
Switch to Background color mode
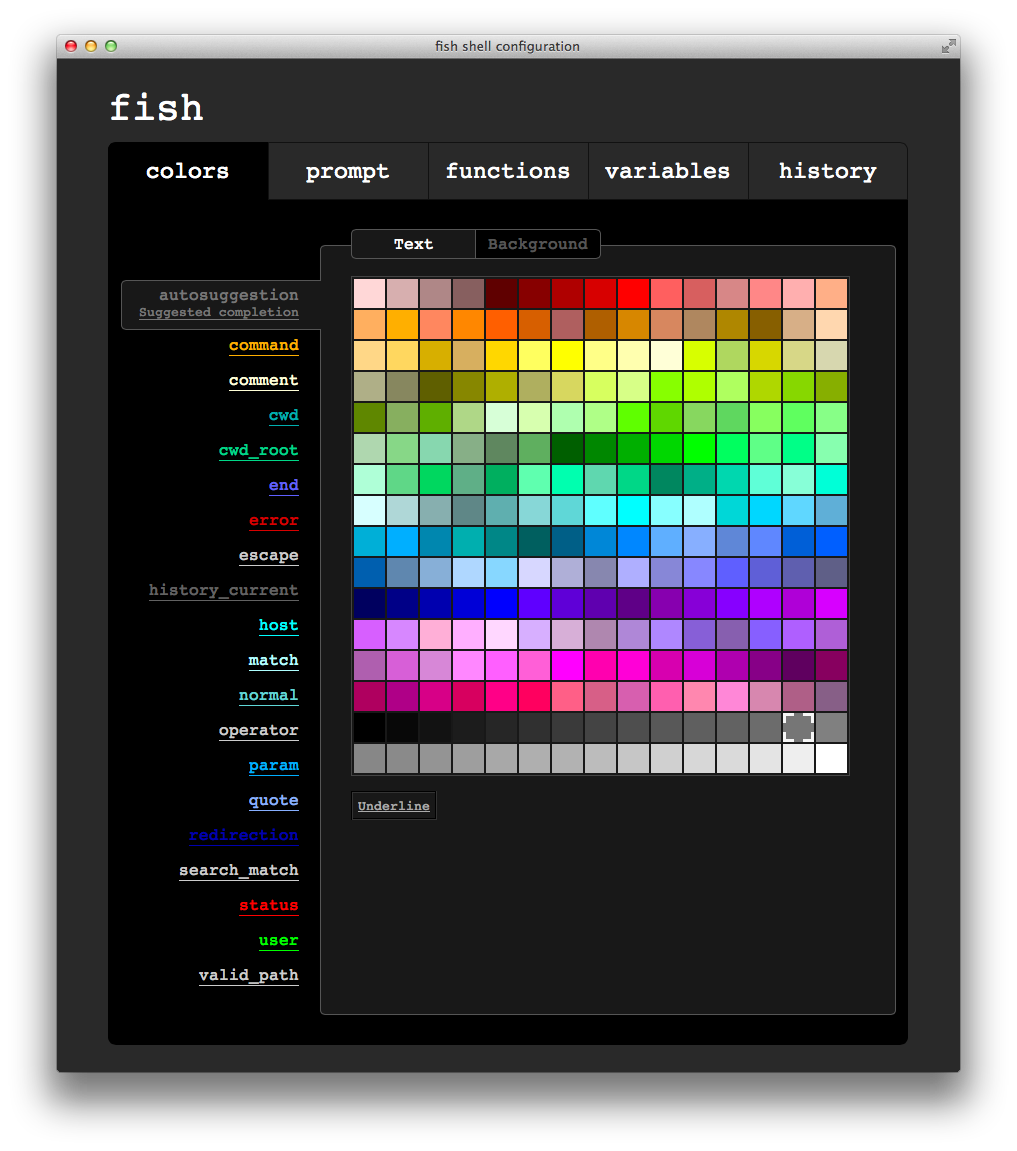[538, 244]
